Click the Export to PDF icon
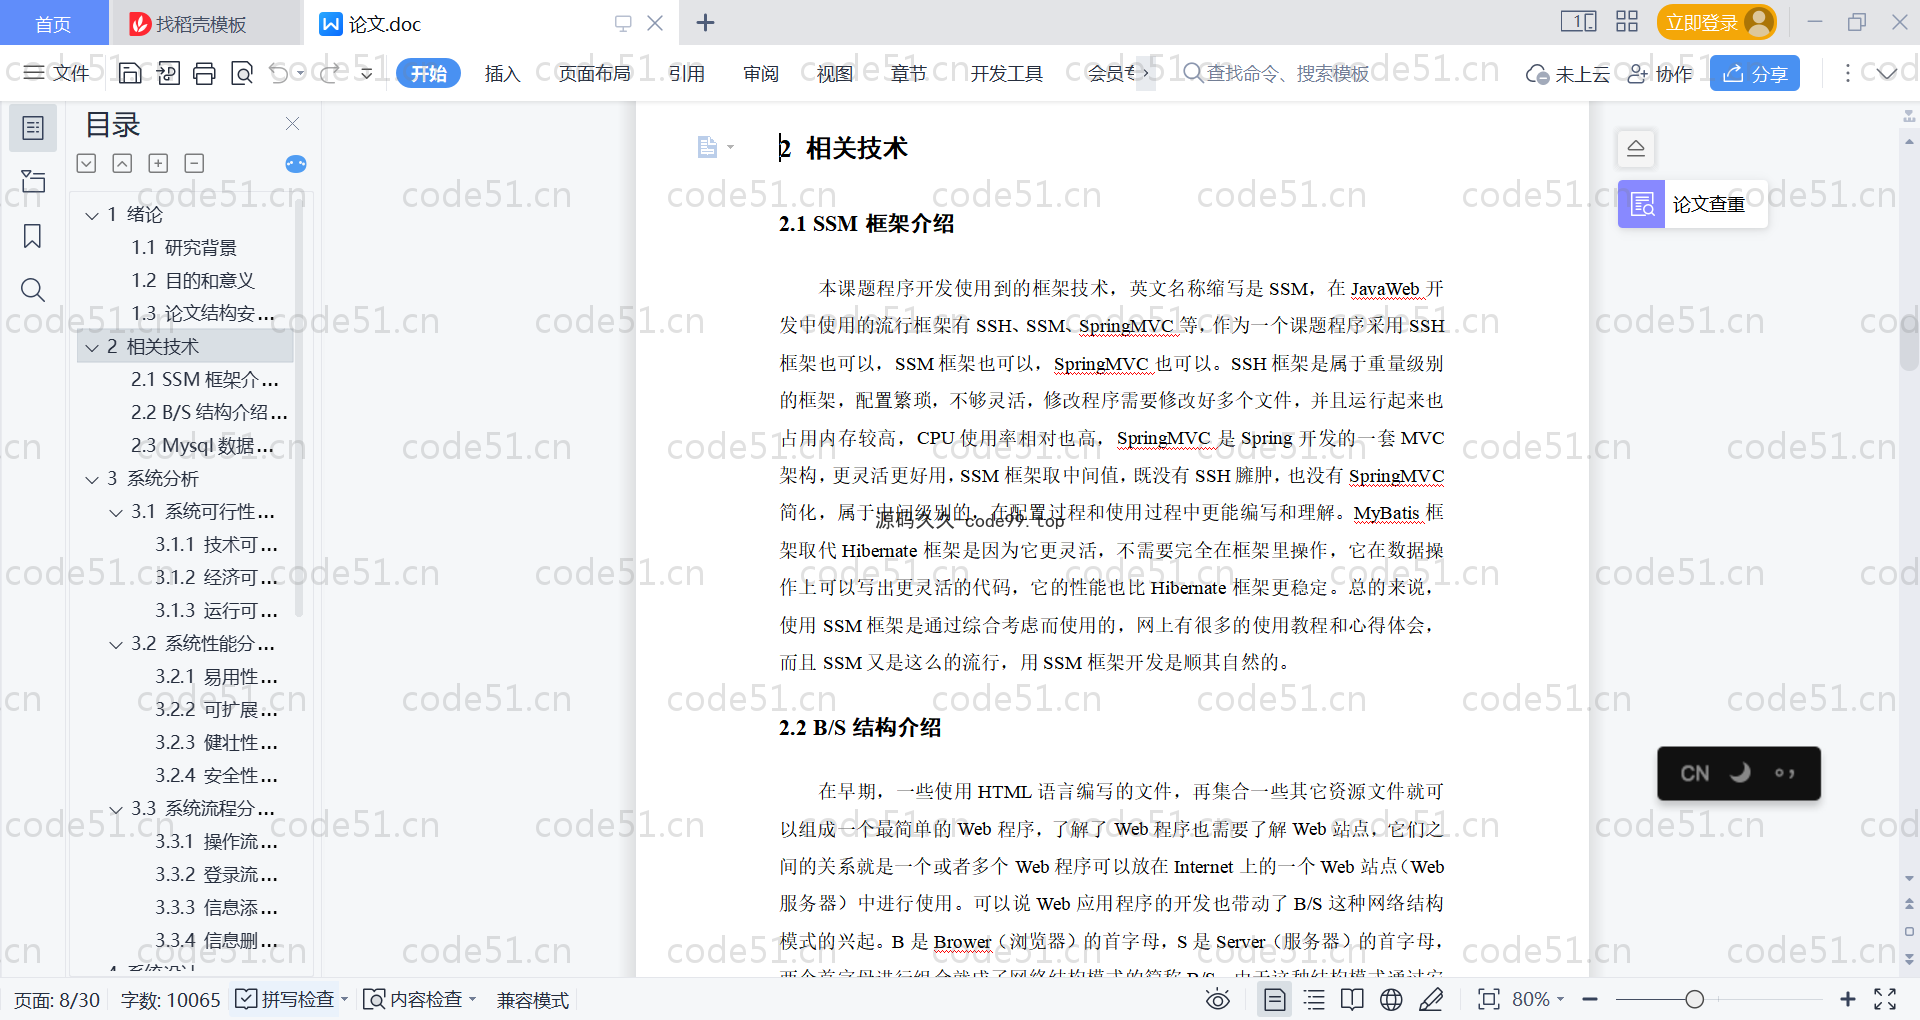1920x1020 pixels. (168, 73)
